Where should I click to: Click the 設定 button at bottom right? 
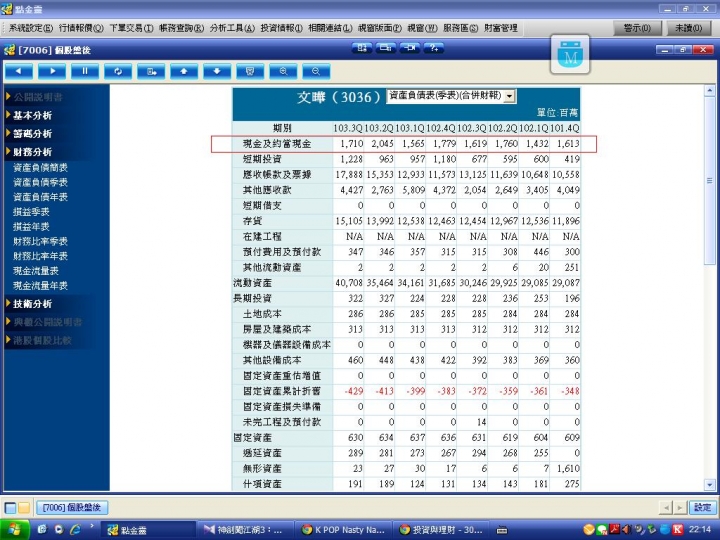pos(702,507)
